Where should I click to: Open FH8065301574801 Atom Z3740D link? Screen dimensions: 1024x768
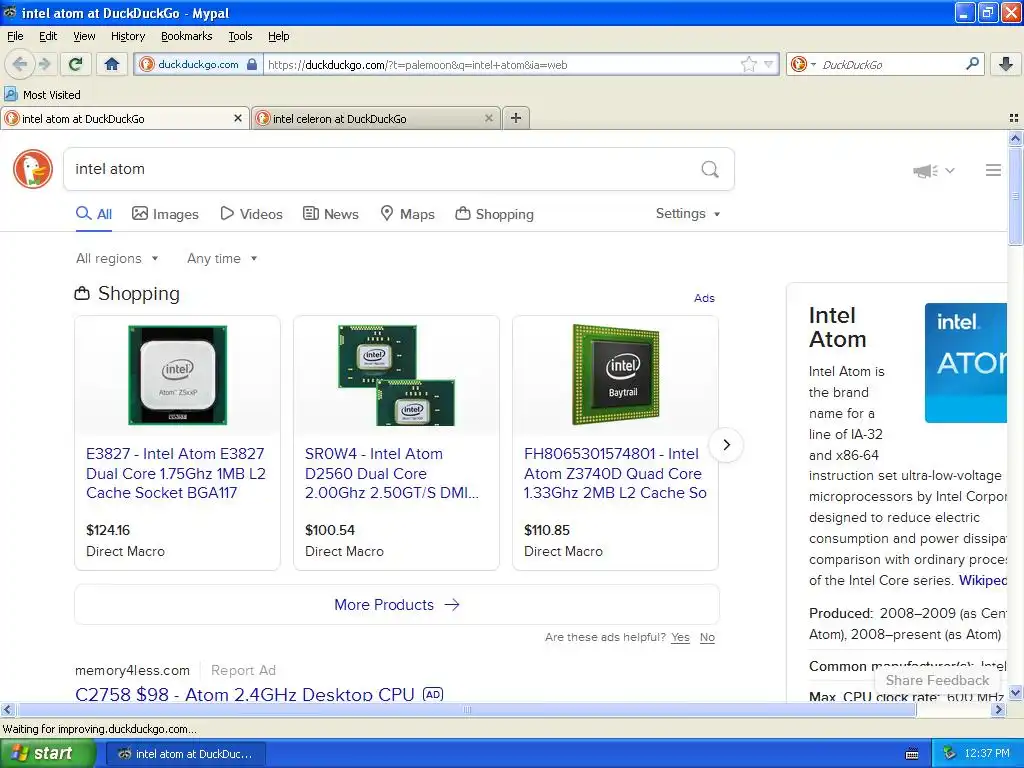(x=615, y=473)
